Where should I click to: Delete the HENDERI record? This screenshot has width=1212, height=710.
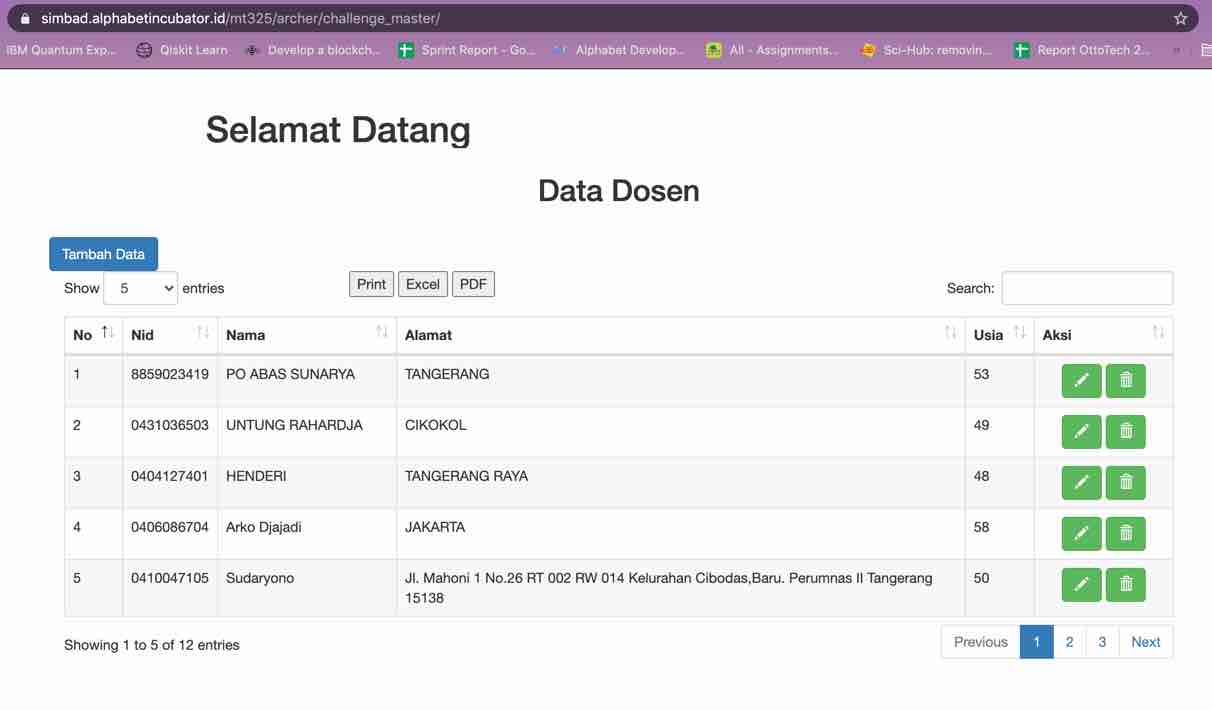(x=1126, y=483)
